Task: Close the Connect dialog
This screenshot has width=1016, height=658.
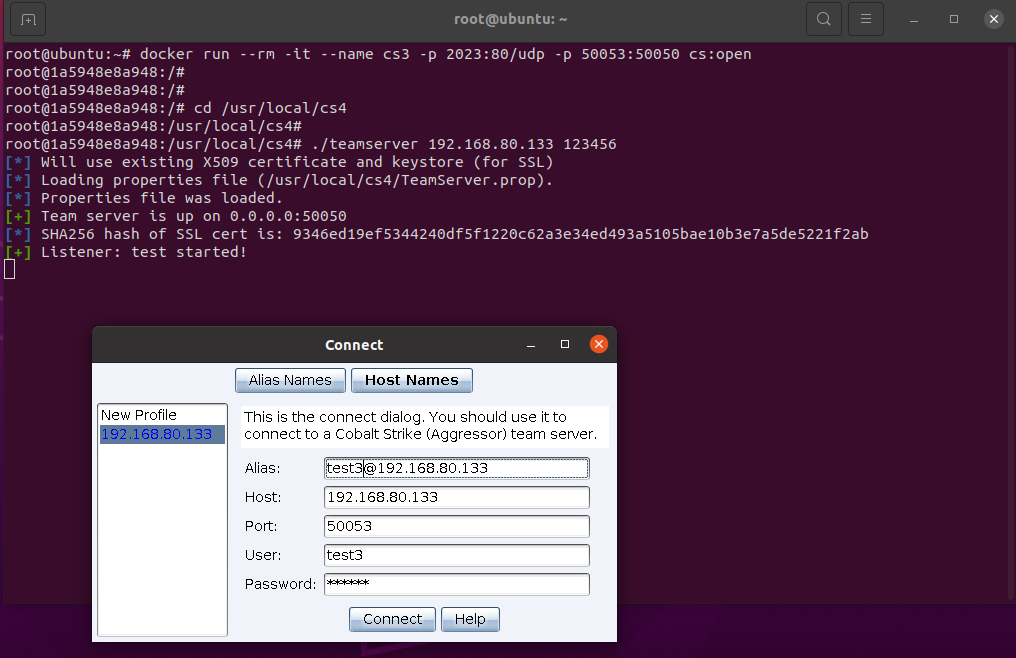Action: tap(599, 344)
